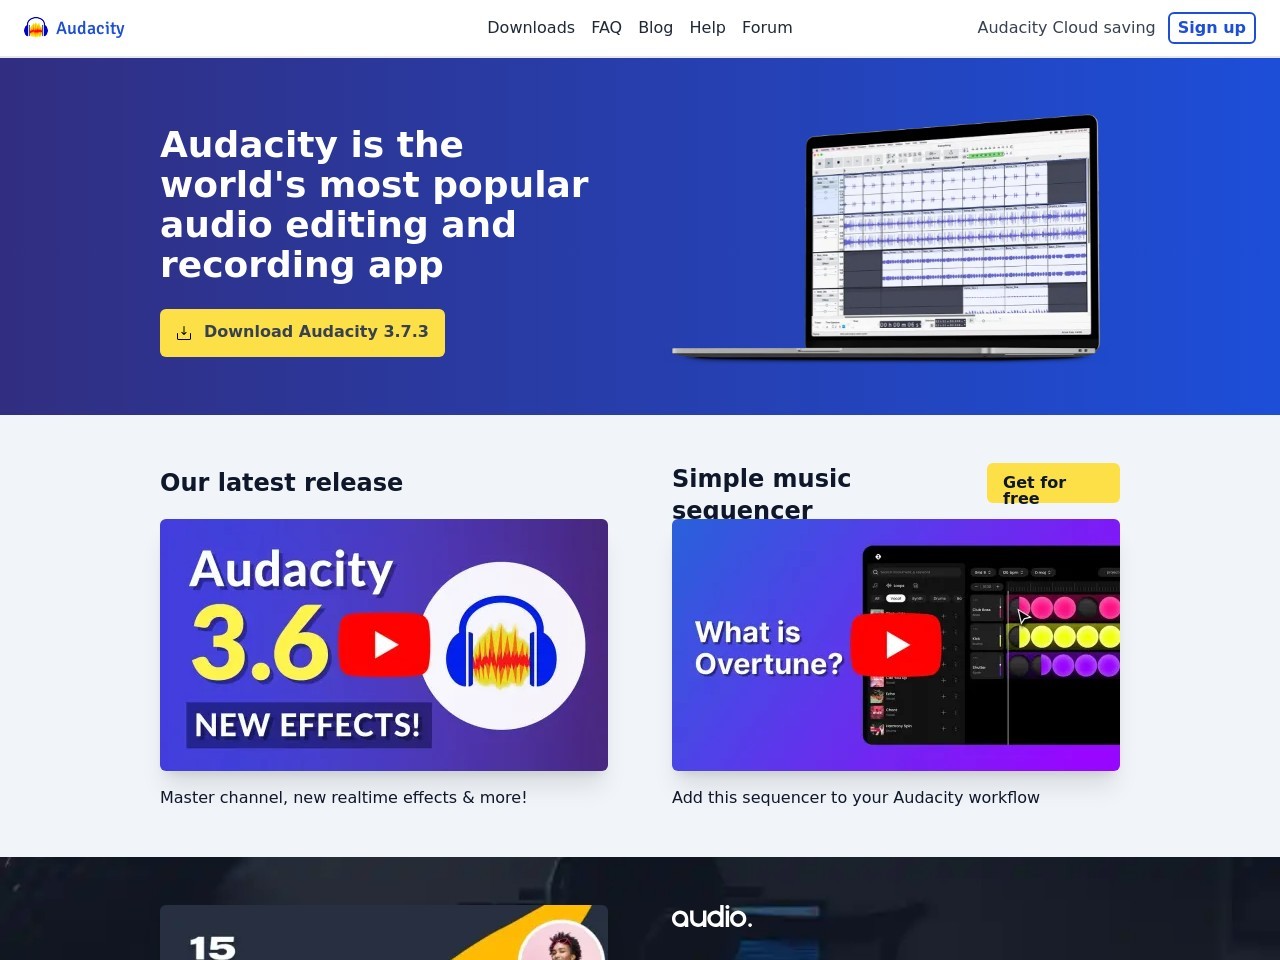The image size is (1280, 960).
Task: Open the Downloads menu item
Action: 531,28
